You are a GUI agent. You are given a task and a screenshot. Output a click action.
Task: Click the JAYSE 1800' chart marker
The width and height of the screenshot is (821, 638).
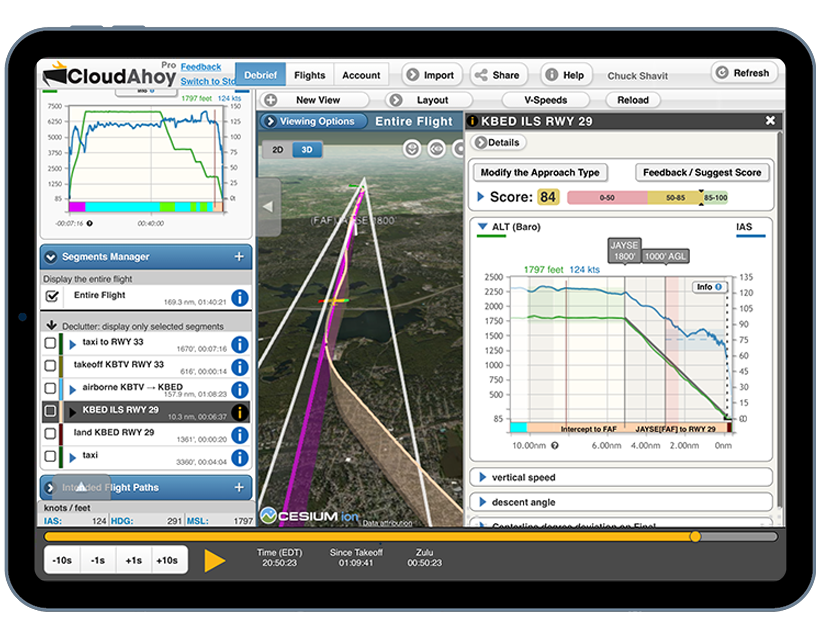point(624,251)
